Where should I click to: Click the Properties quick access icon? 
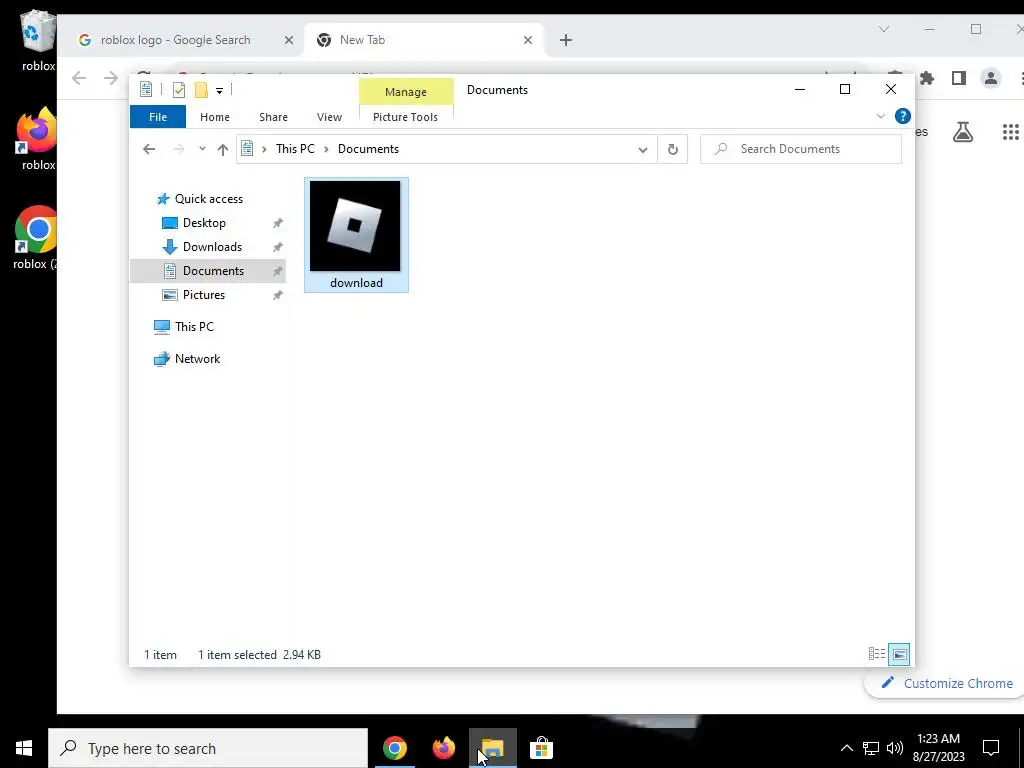pos(179,90)
